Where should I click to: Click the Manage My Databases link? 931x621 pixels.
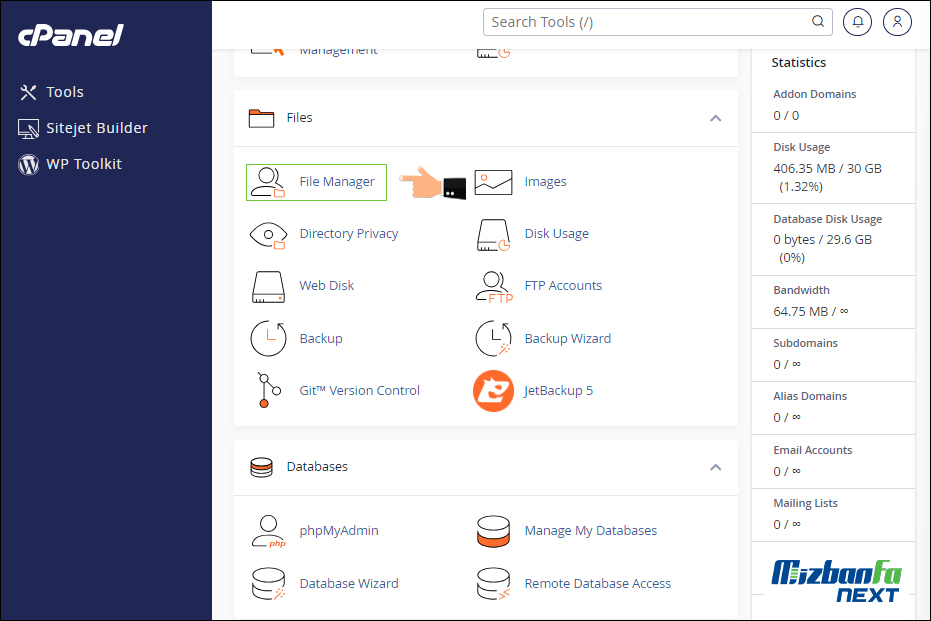tap(590, 531)
